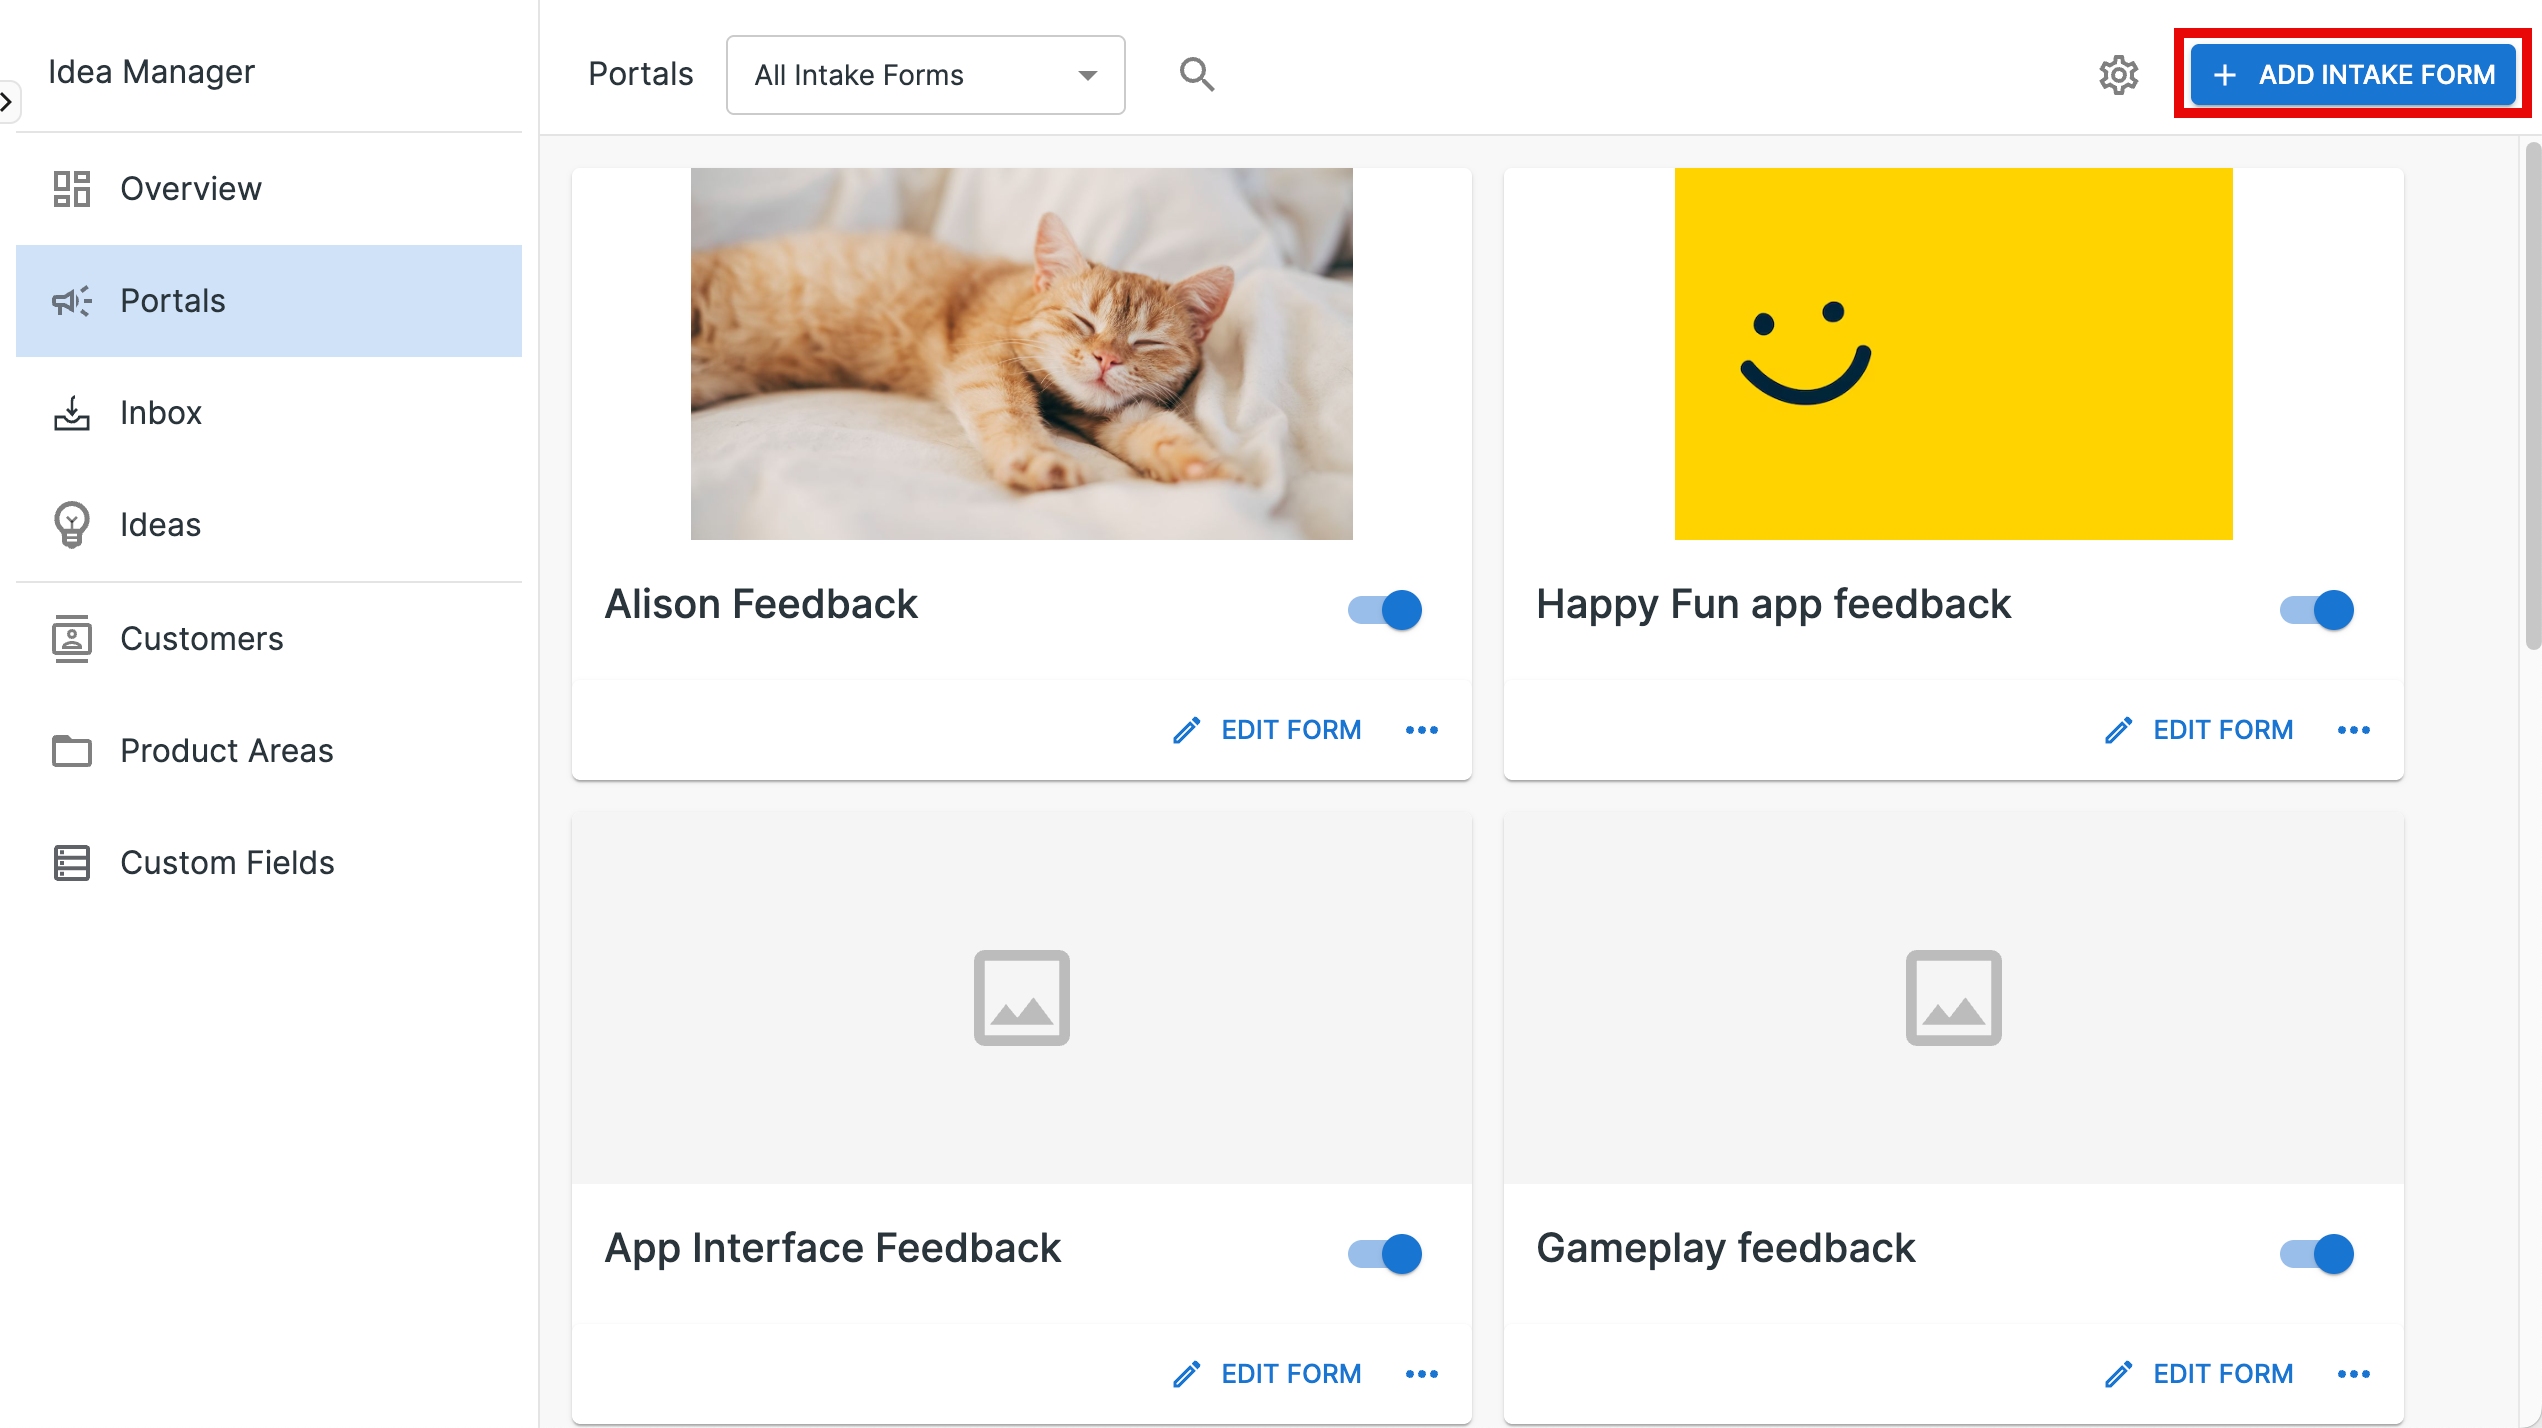This screenshot has width=2542, height=1428.
Task: Expand the collapsed left sidebar chevron
Action: (8, 101)
